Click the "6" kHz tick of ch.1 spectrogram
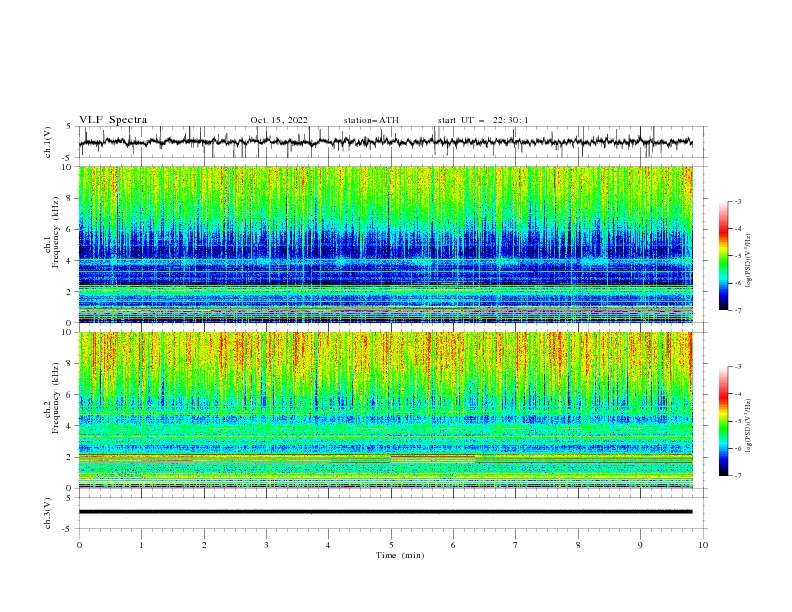Viewport: 792px width, 612px height. click(x=70, y=230)
